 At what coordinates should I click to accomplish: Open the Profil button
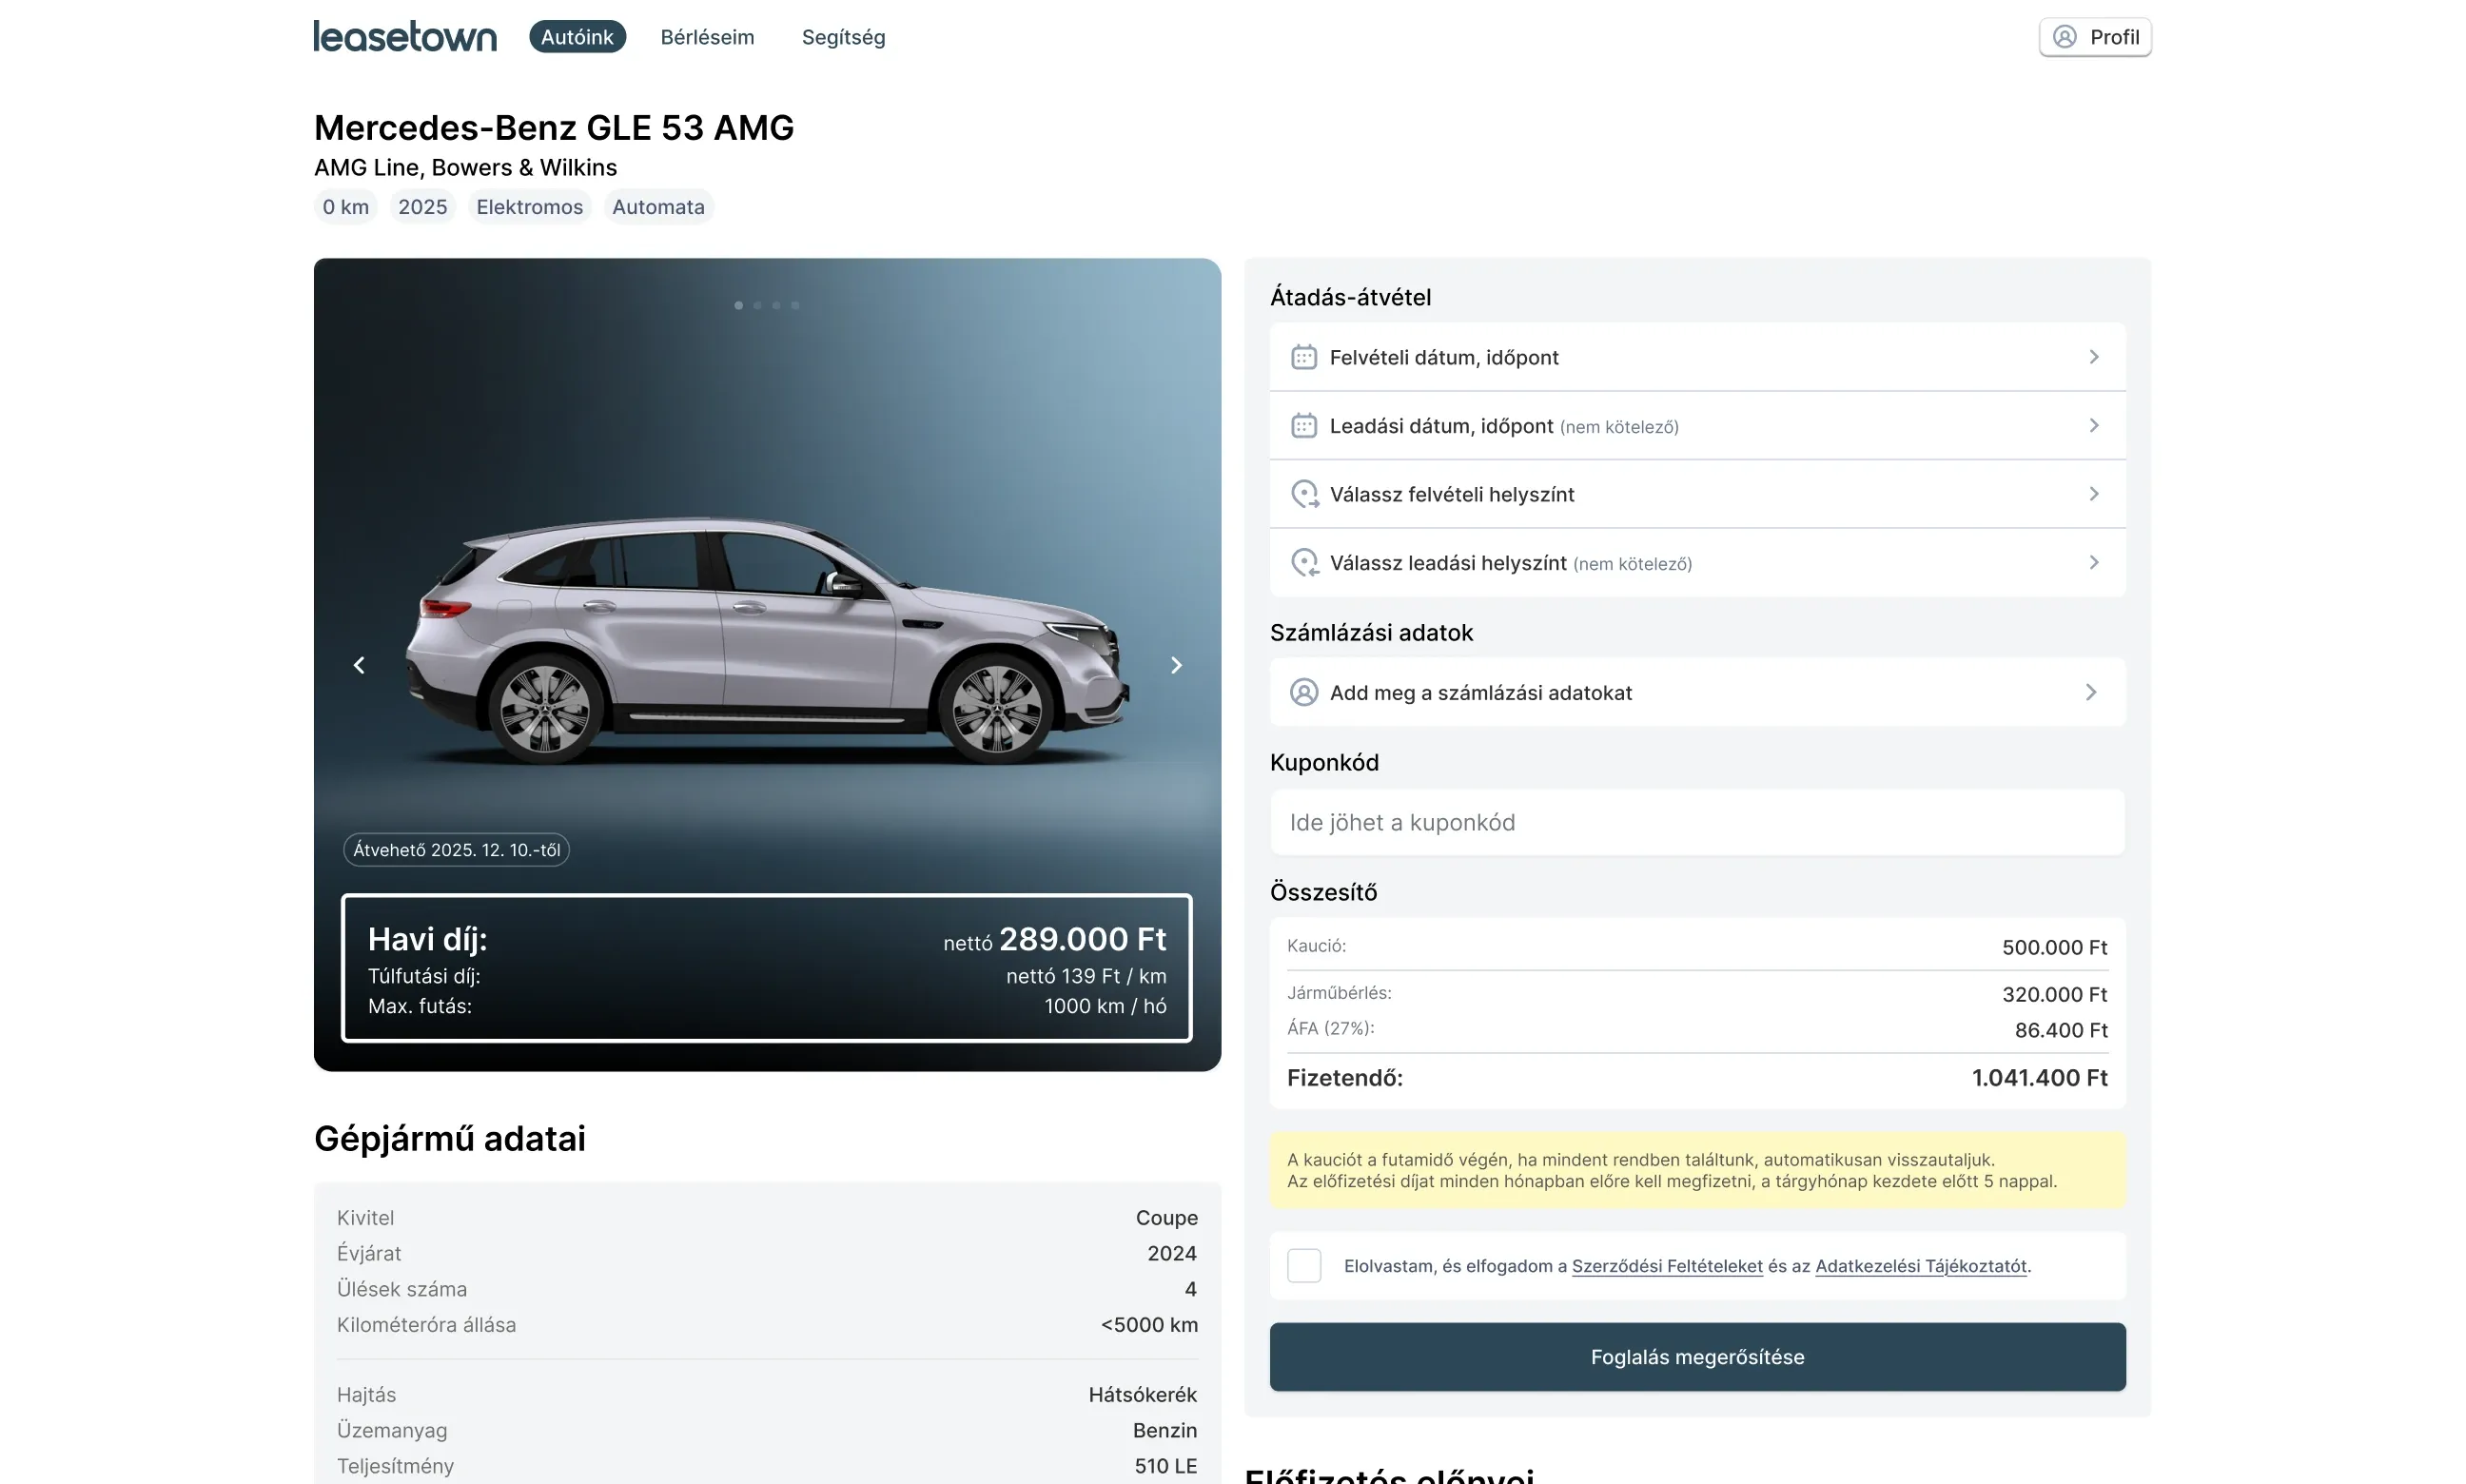(x=2095, y=37)
